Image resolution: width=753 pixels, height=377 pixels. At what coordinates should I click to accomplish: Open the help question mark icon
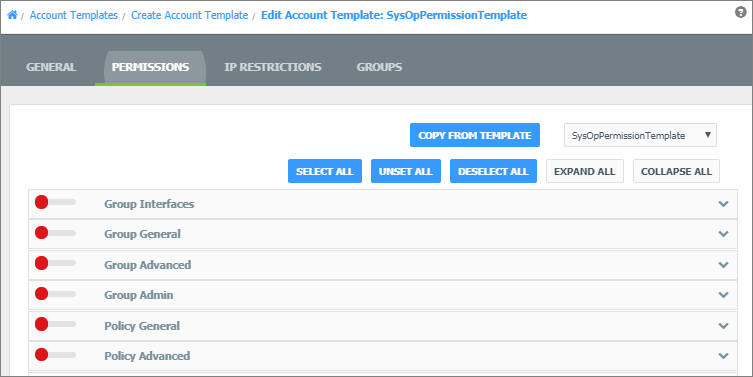point(741,12)
